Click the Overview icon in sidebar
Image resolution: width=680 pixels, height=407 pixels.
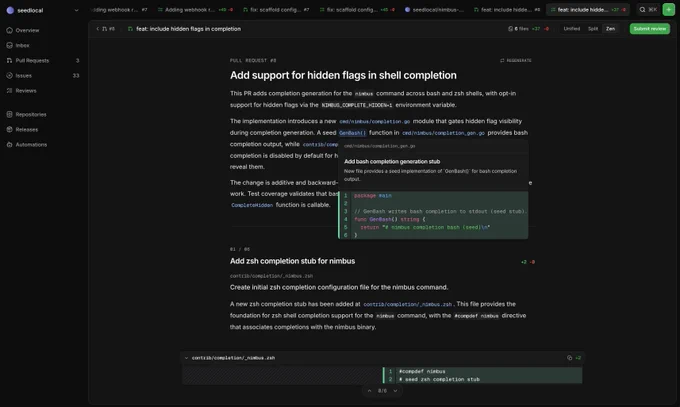pos(10,30)
